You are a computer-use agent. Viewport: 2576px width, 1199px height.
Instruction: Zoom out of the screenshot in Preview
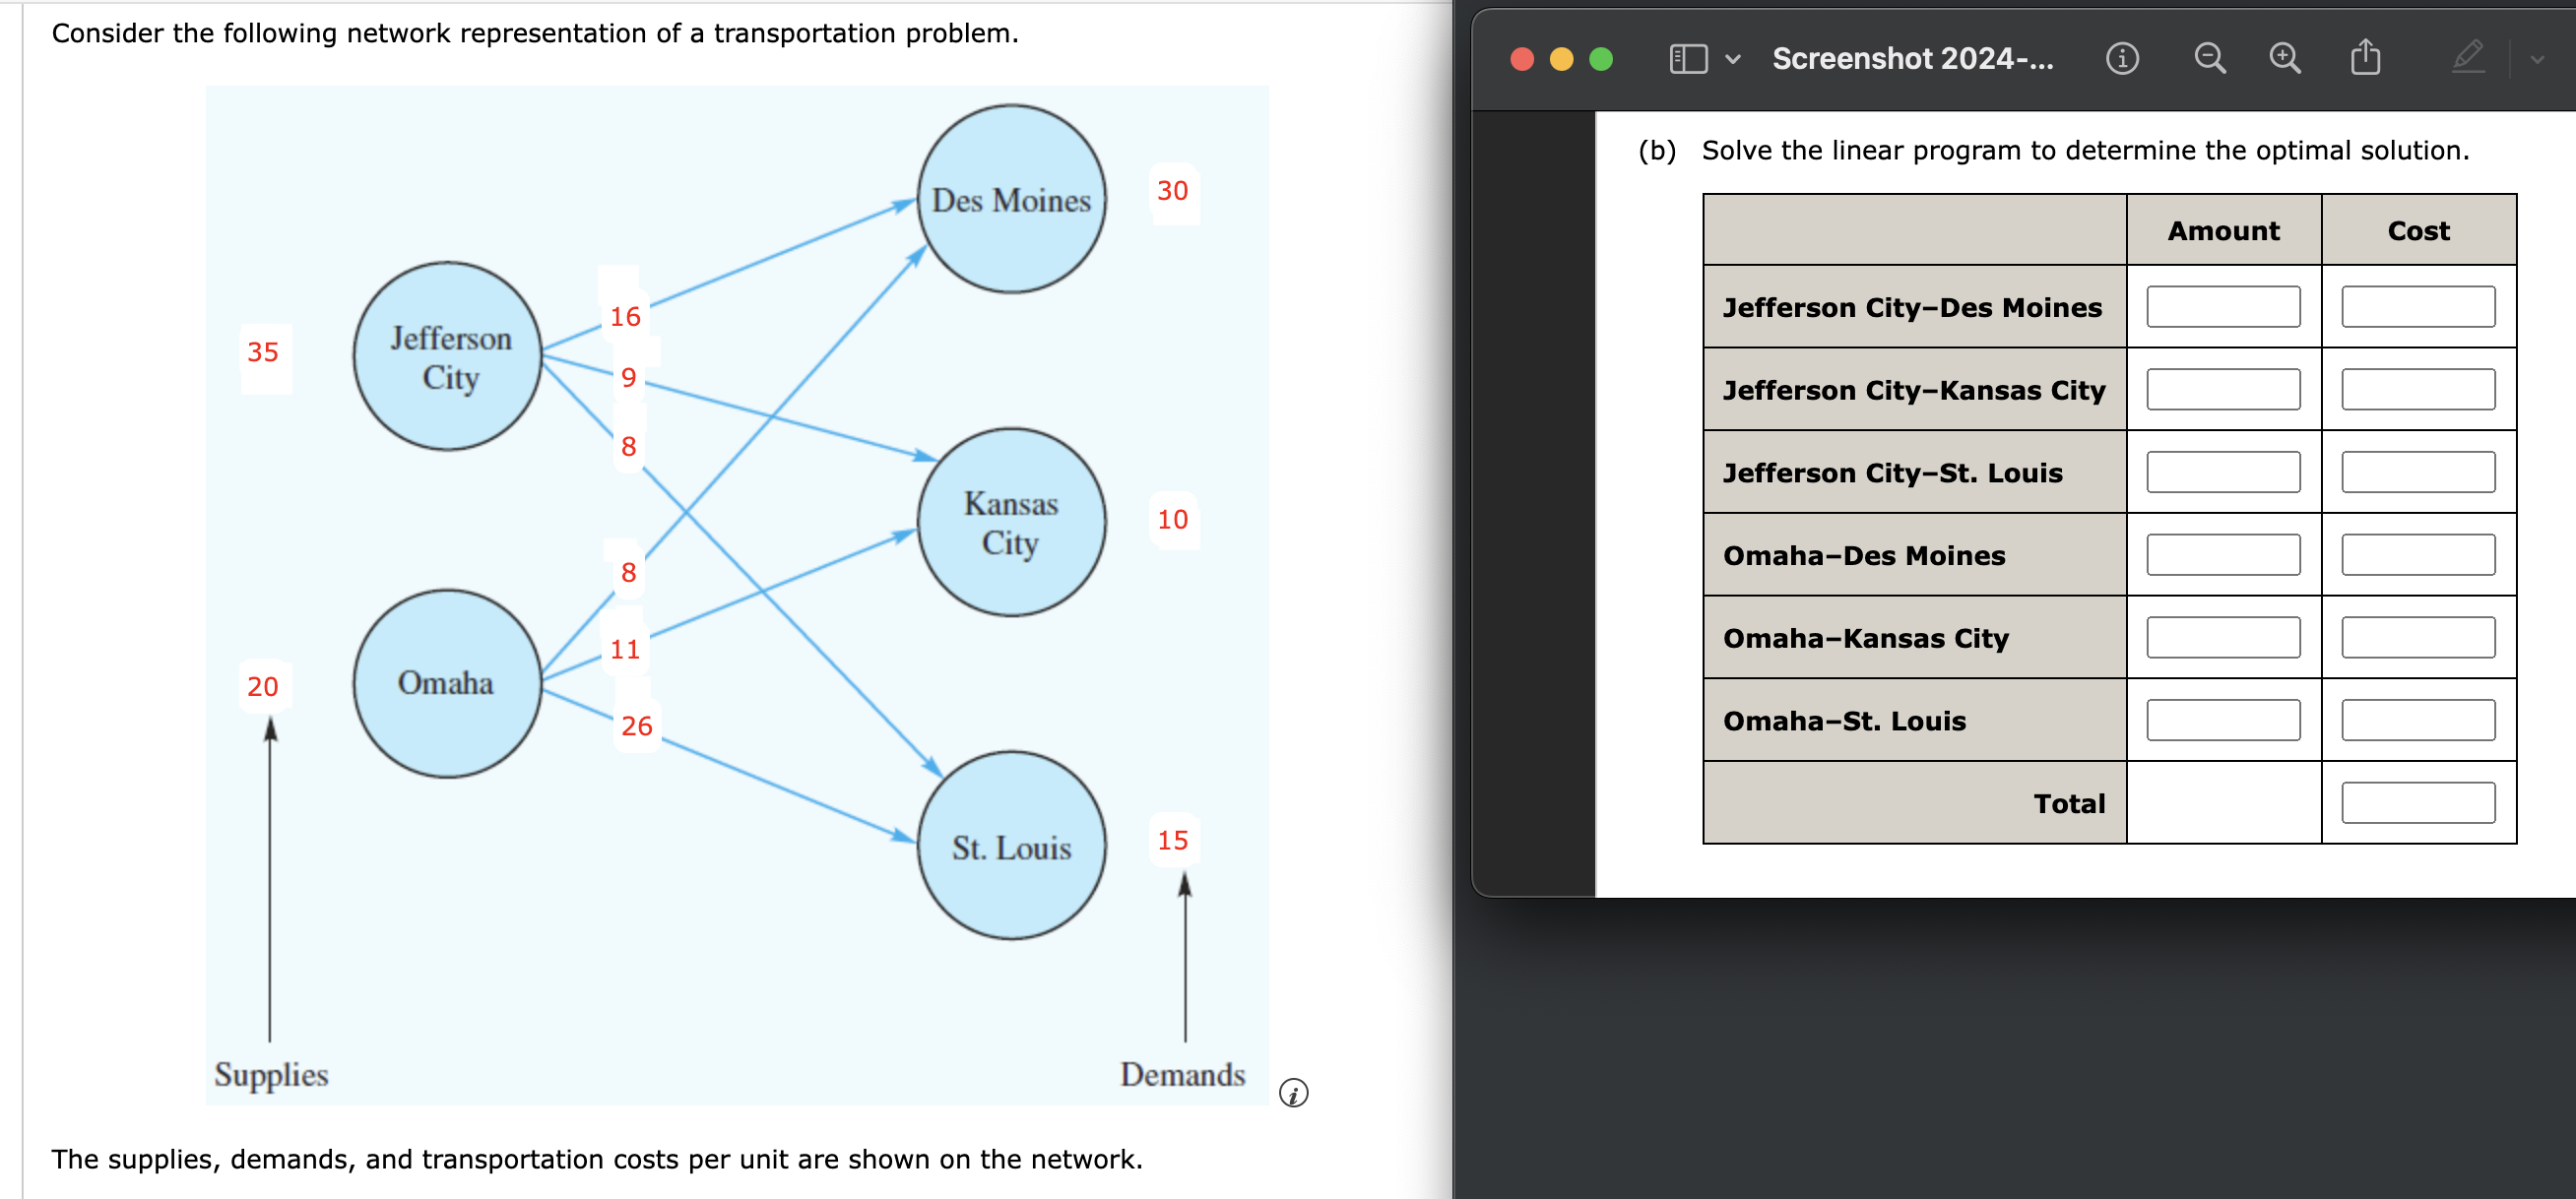pyautogui.click(x=2210, y=58)
